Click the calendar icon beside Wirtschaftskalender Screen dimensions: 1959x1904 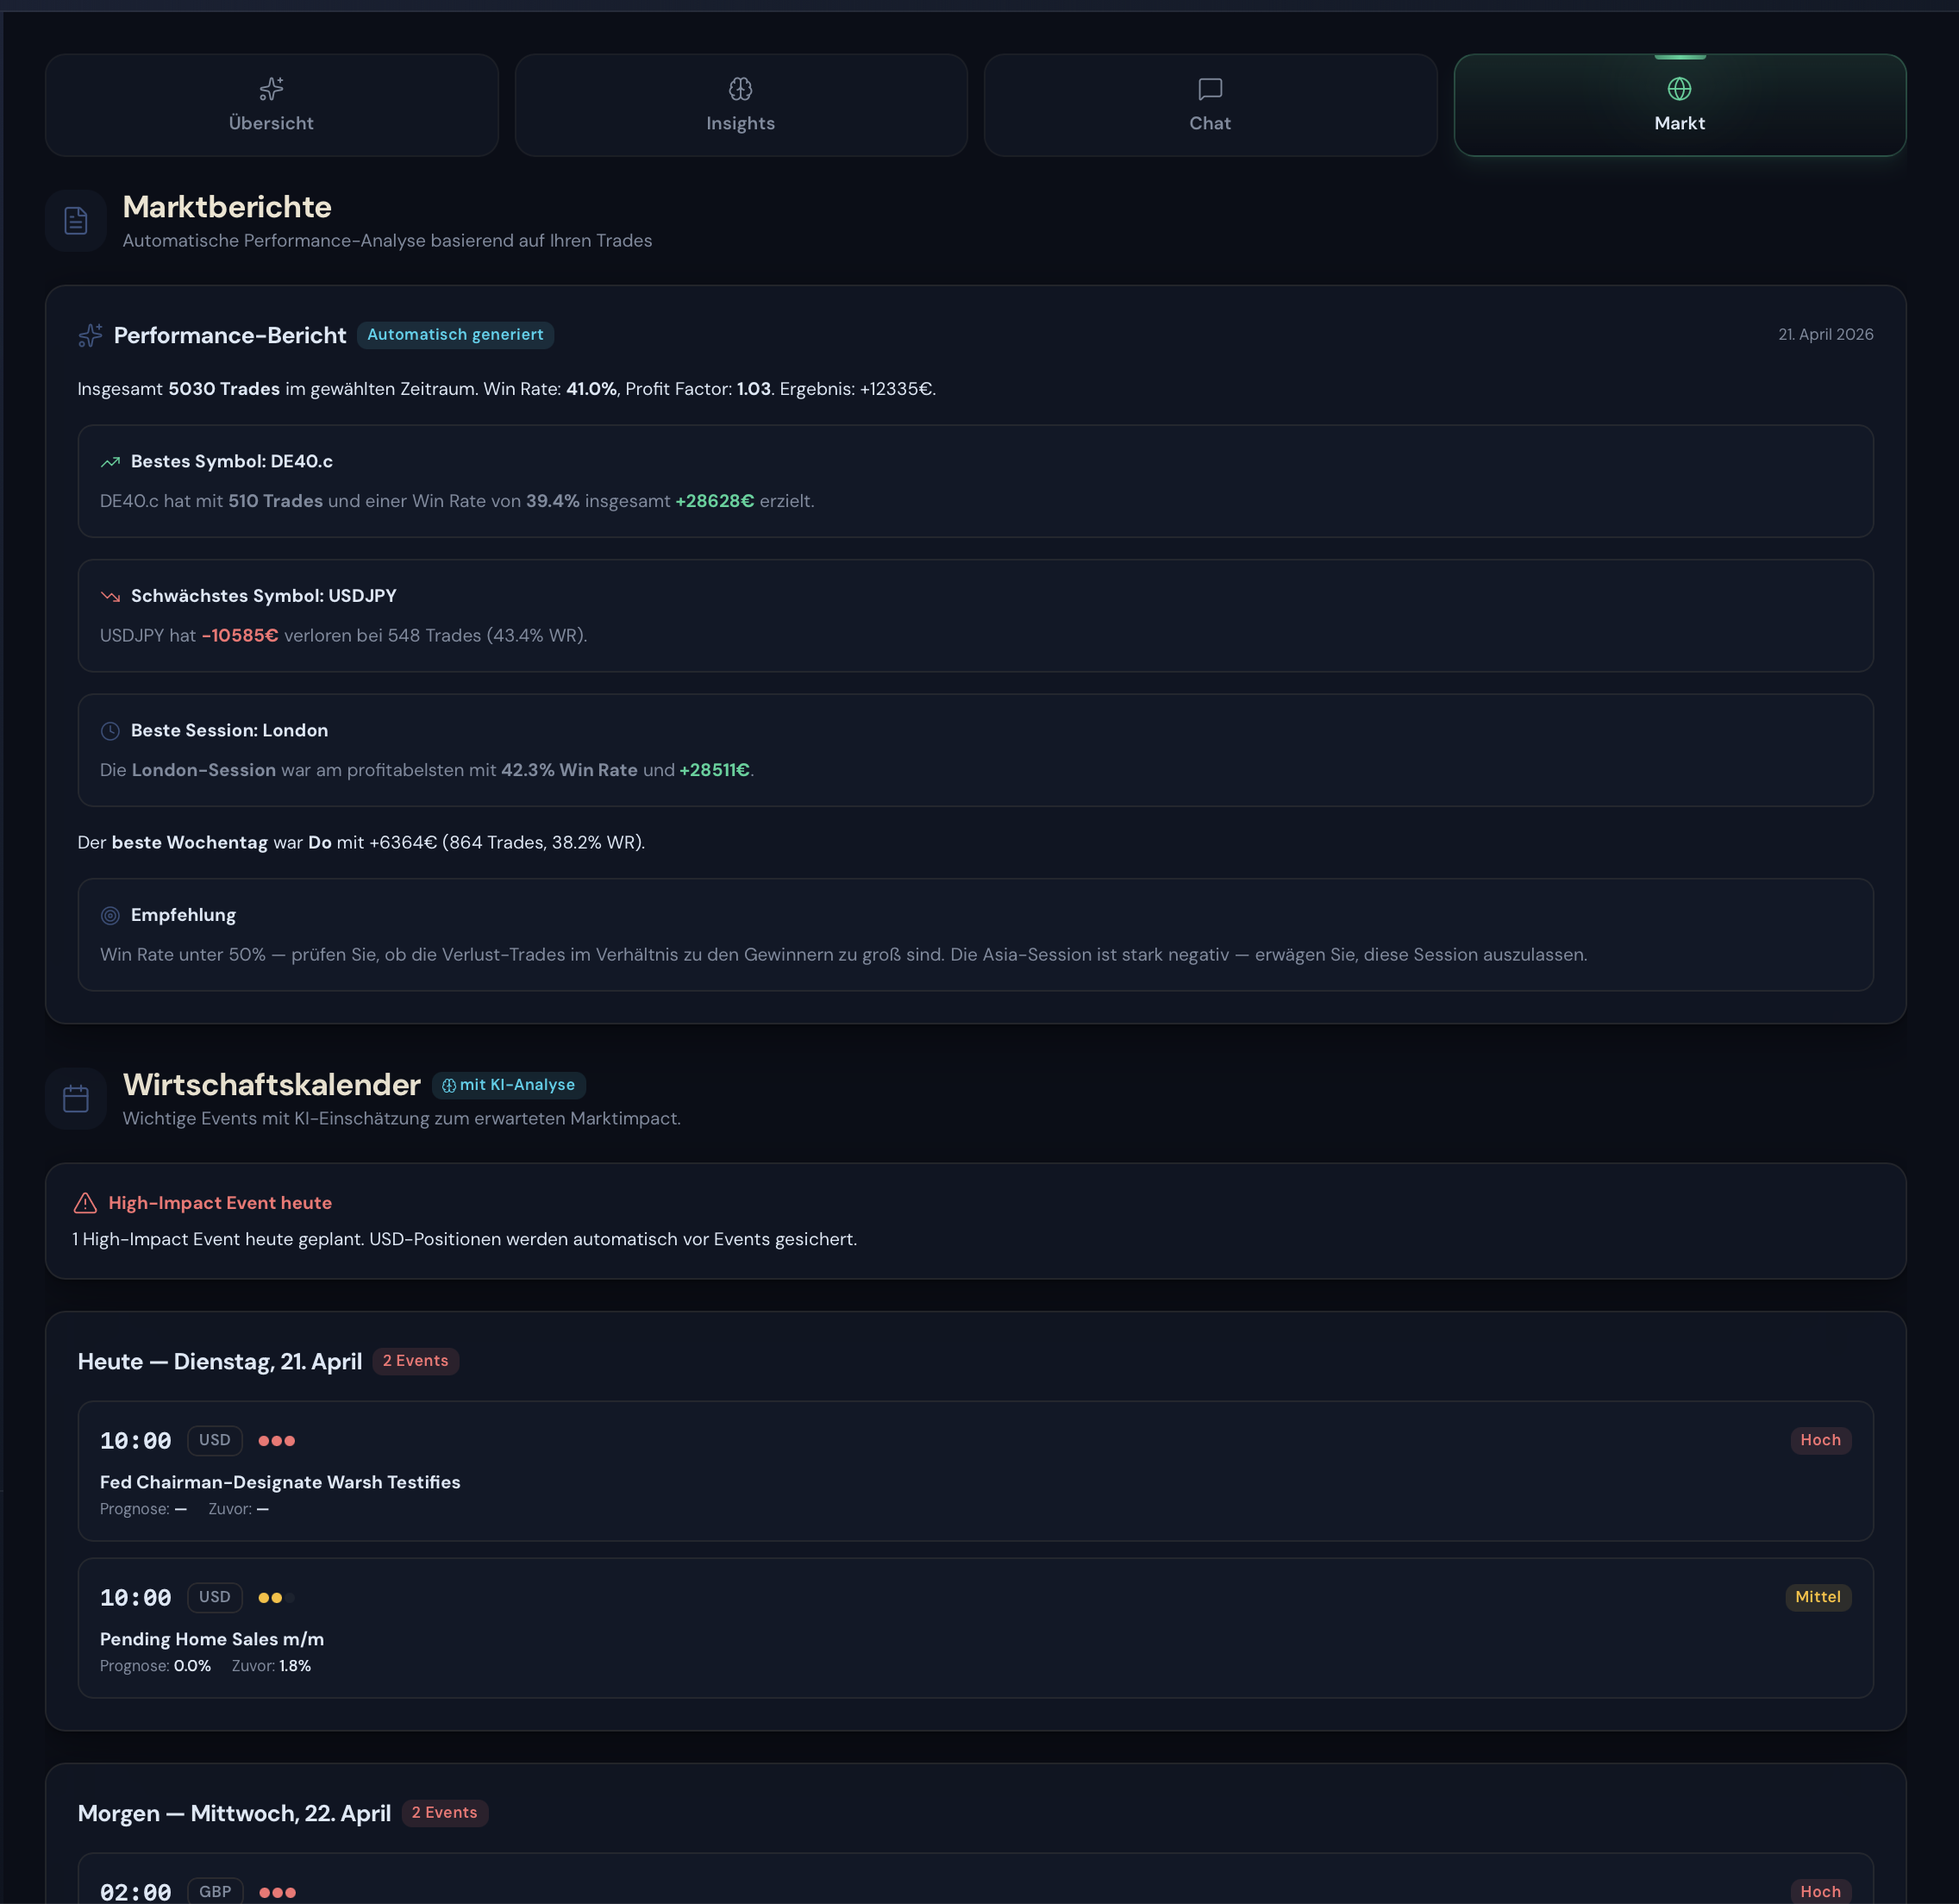[x=76, y=1098]
